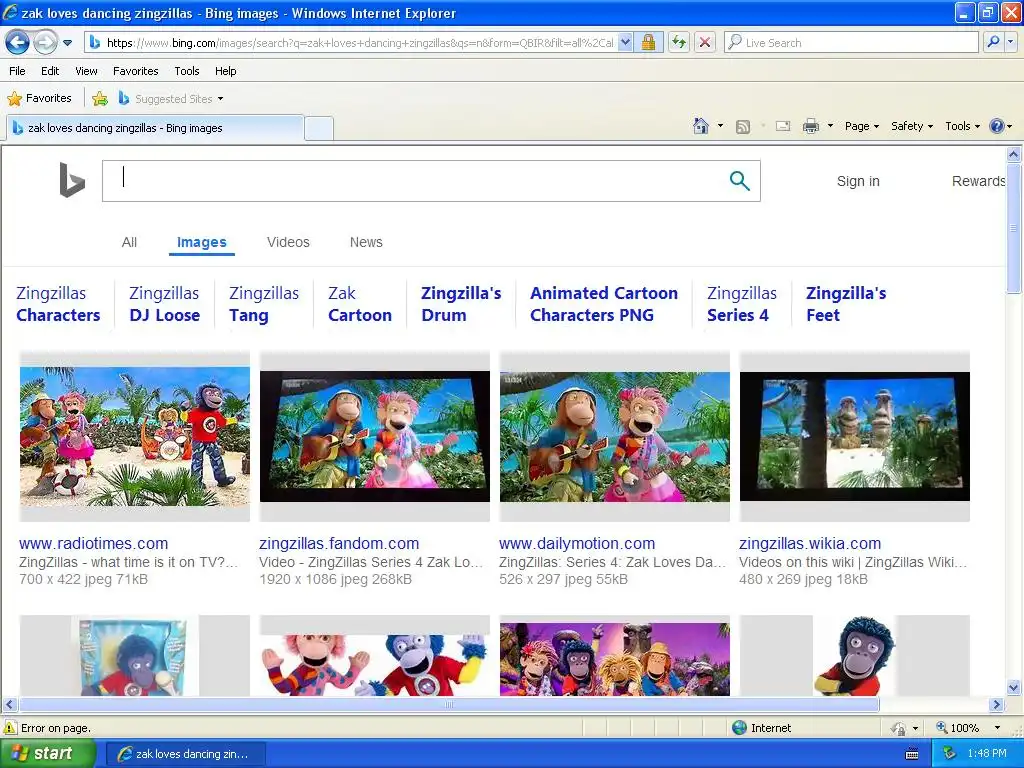Click into the Bing search text box
Image resolution: width=1024 pixels, height=768 pixels.
[x=411, y=181]
